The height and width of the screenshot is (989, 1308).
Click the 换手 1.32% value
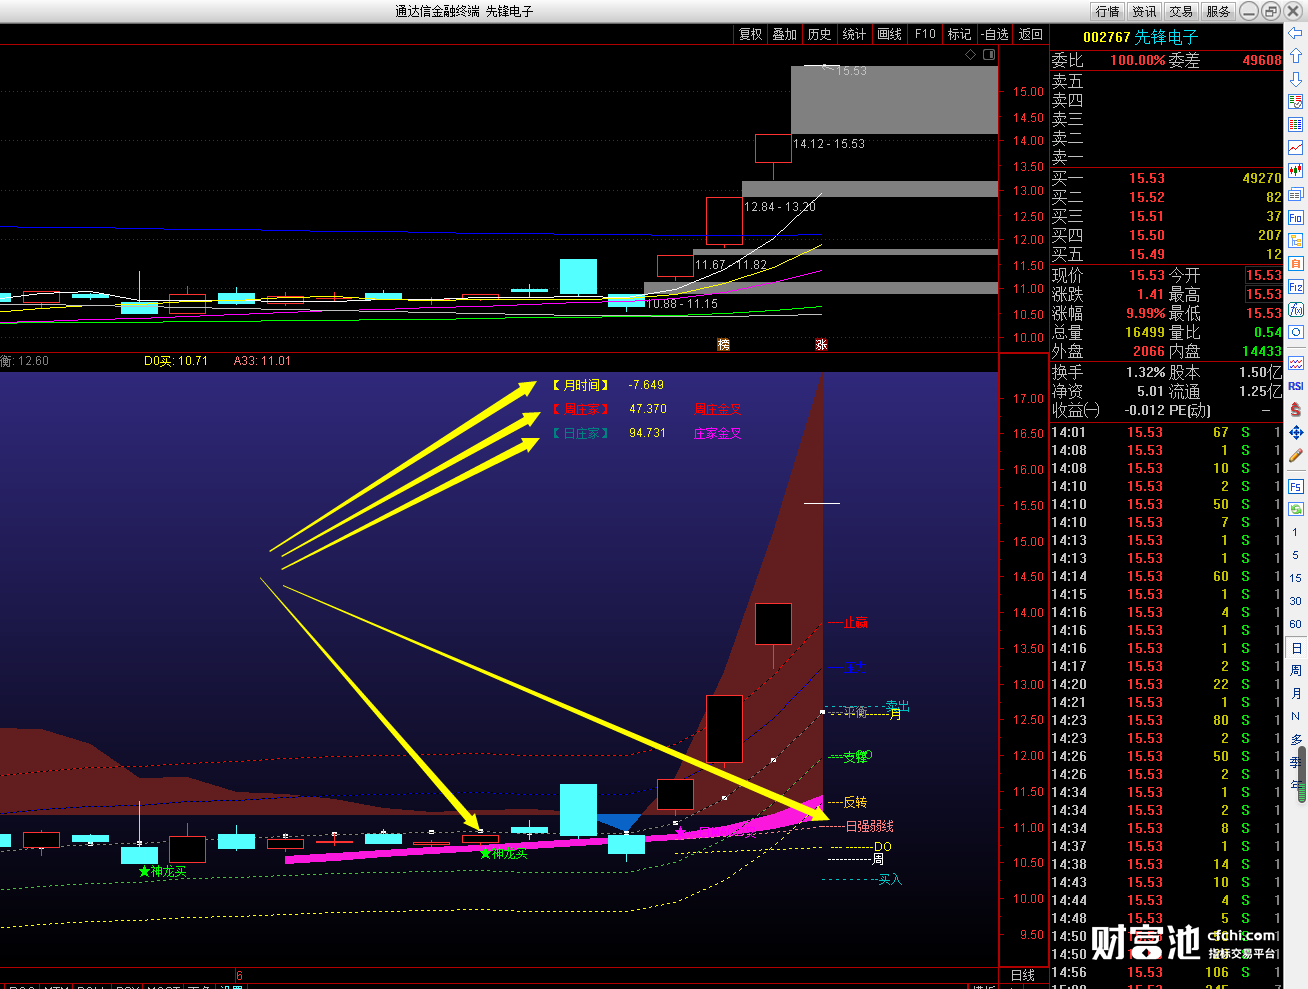(1144, 372)
